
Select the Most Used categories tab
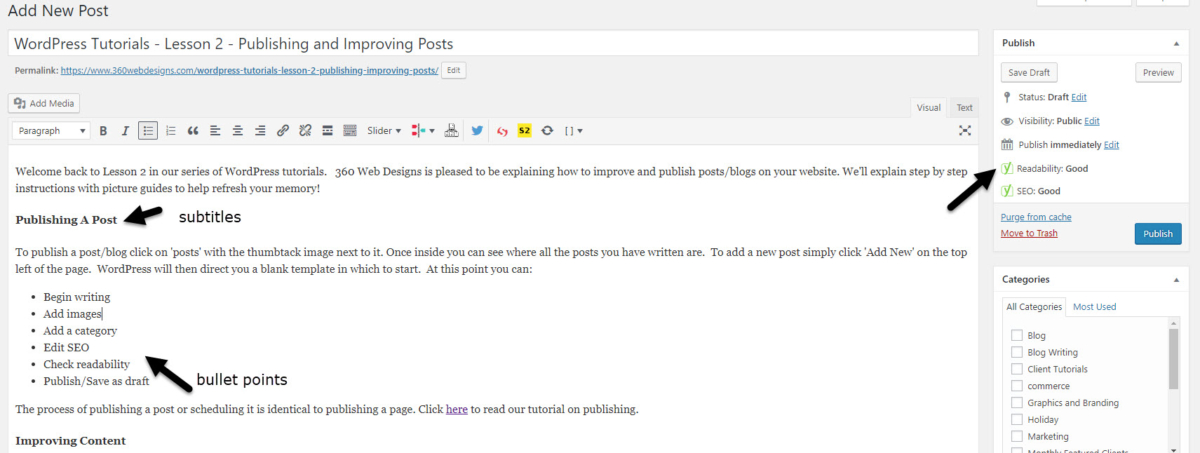coord(1094,306)
